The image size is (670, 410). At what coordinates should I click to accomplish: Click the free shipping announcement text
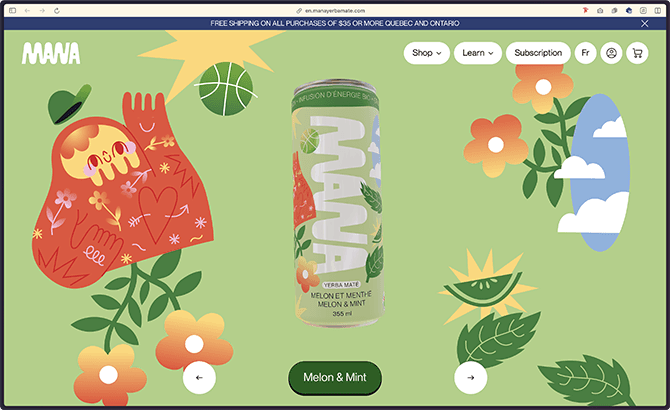[335, 23]
